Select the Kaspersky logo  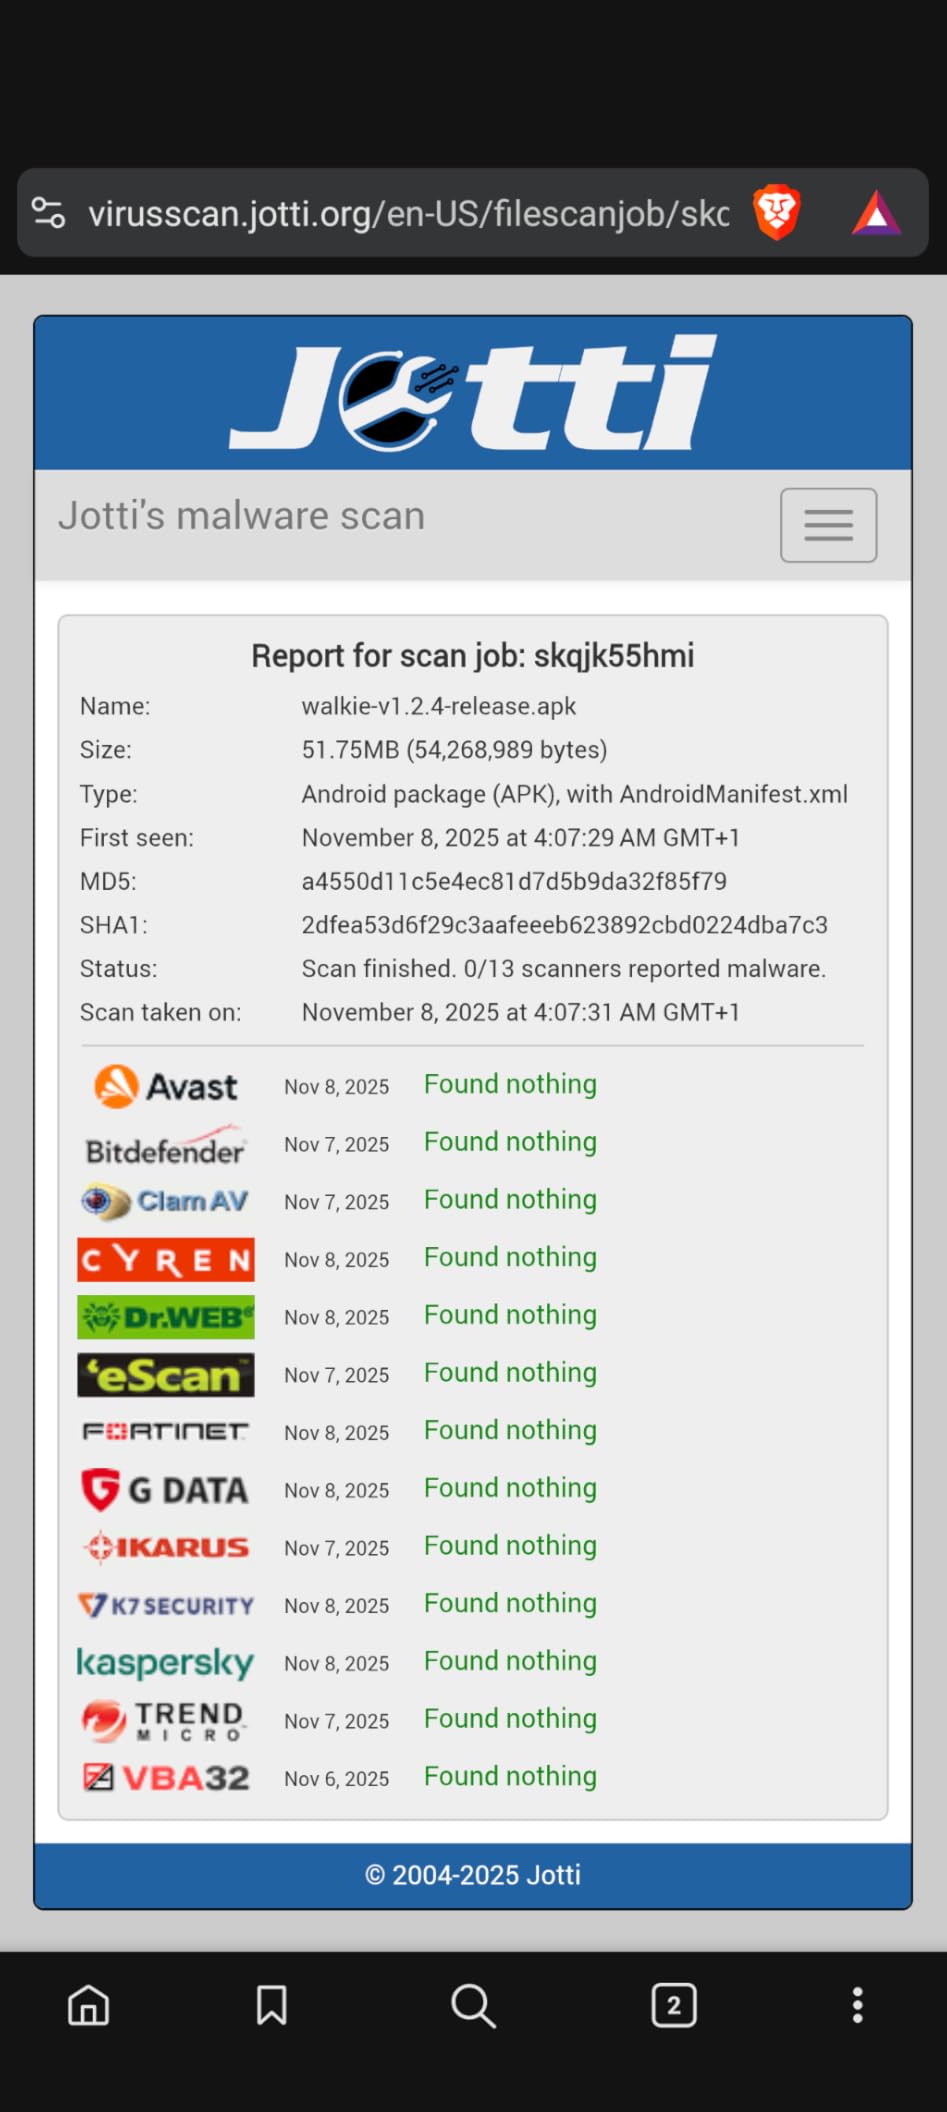click(x=166, y=1662)
